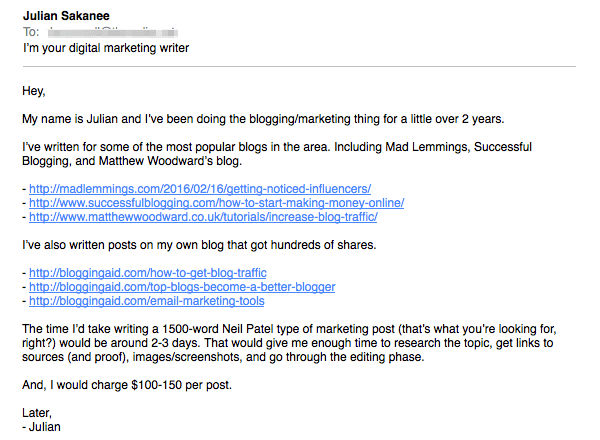Open the madlemmings.com getting-noticed-influencers link
This screenshot has height=440, width=600.
[200, 189]
